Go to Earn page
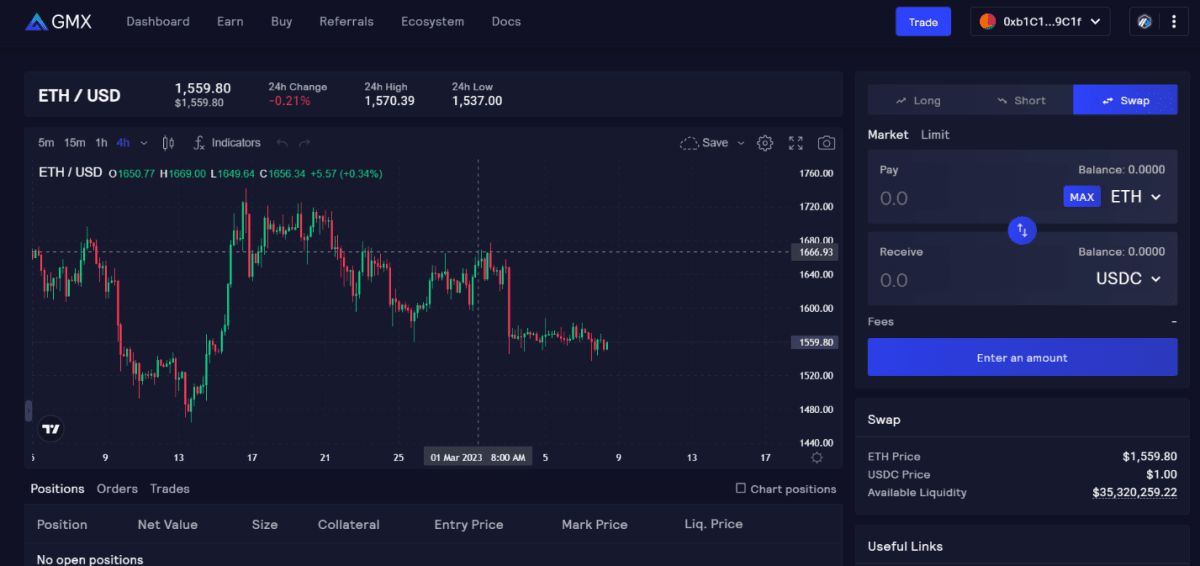1200x566 pixels. 230,21
